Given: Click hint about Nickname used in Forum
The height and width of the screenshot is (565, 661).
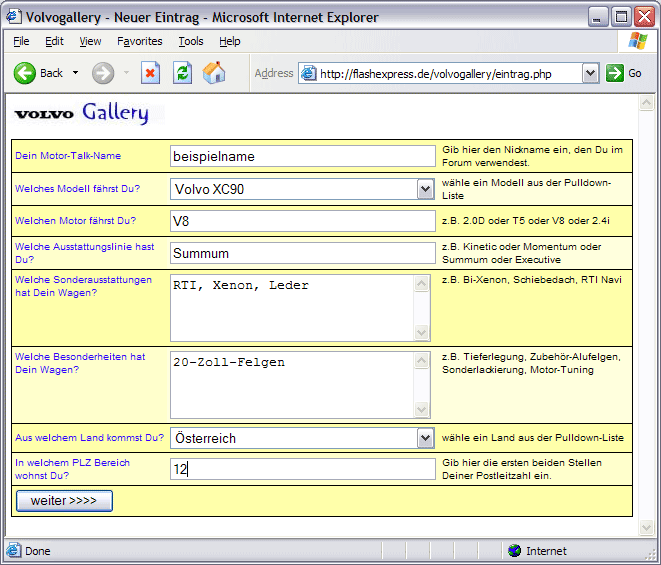Looking at the screenshot, I should (532, 156).
